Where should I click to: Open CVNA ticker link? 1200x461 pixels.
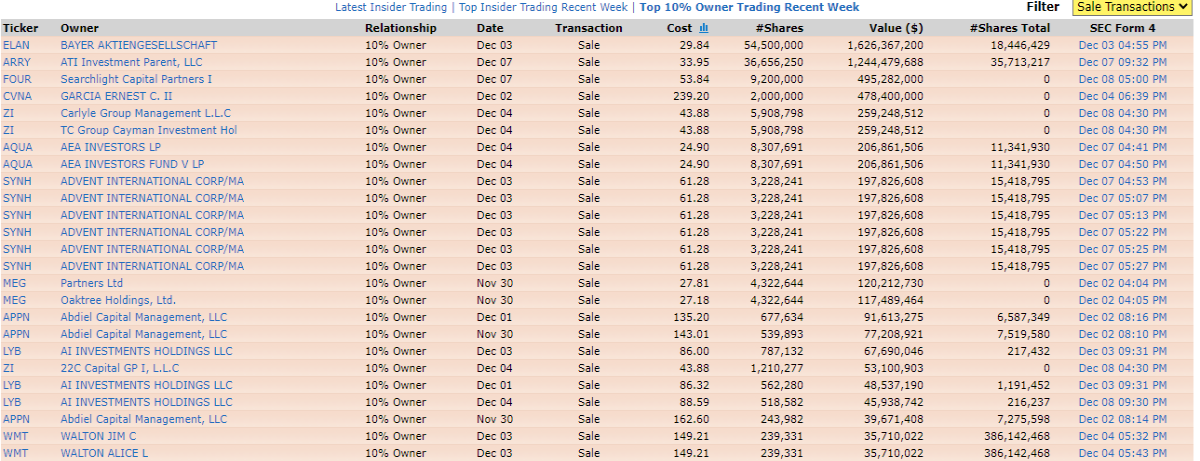pos(17,96)
